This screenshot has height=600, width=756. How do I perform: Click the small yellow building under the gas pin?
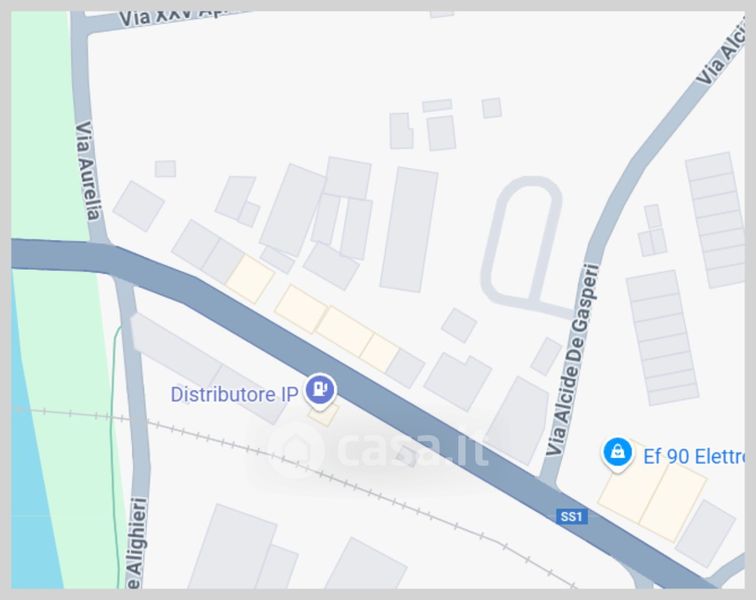324,415
